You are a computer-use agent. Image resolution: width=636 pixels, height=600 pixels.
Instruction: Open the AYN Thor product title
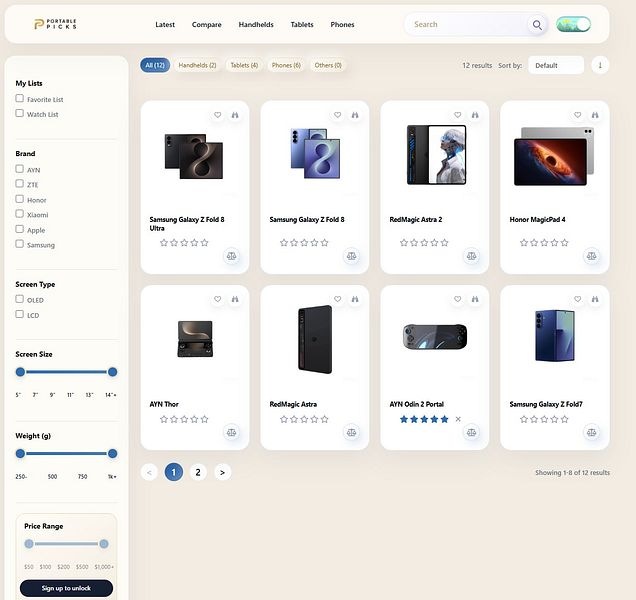coord(164,404)
